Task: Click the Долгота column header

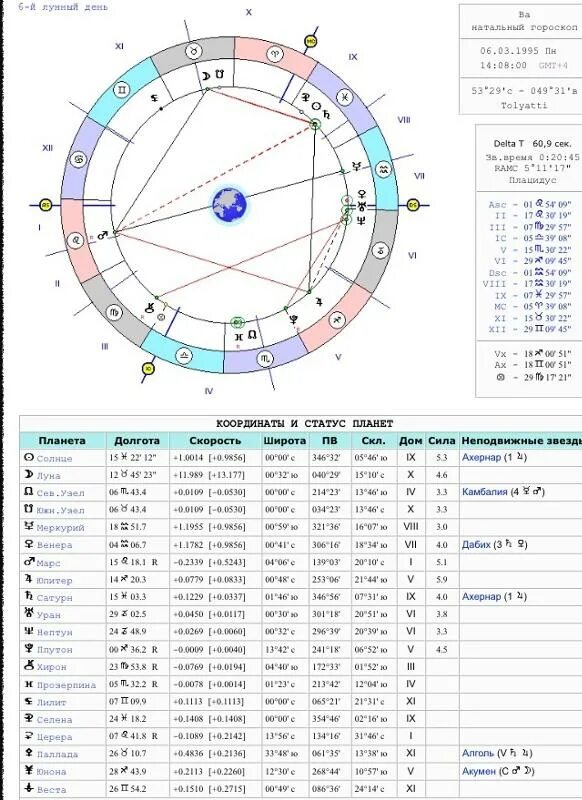Action: pos(137,440)
